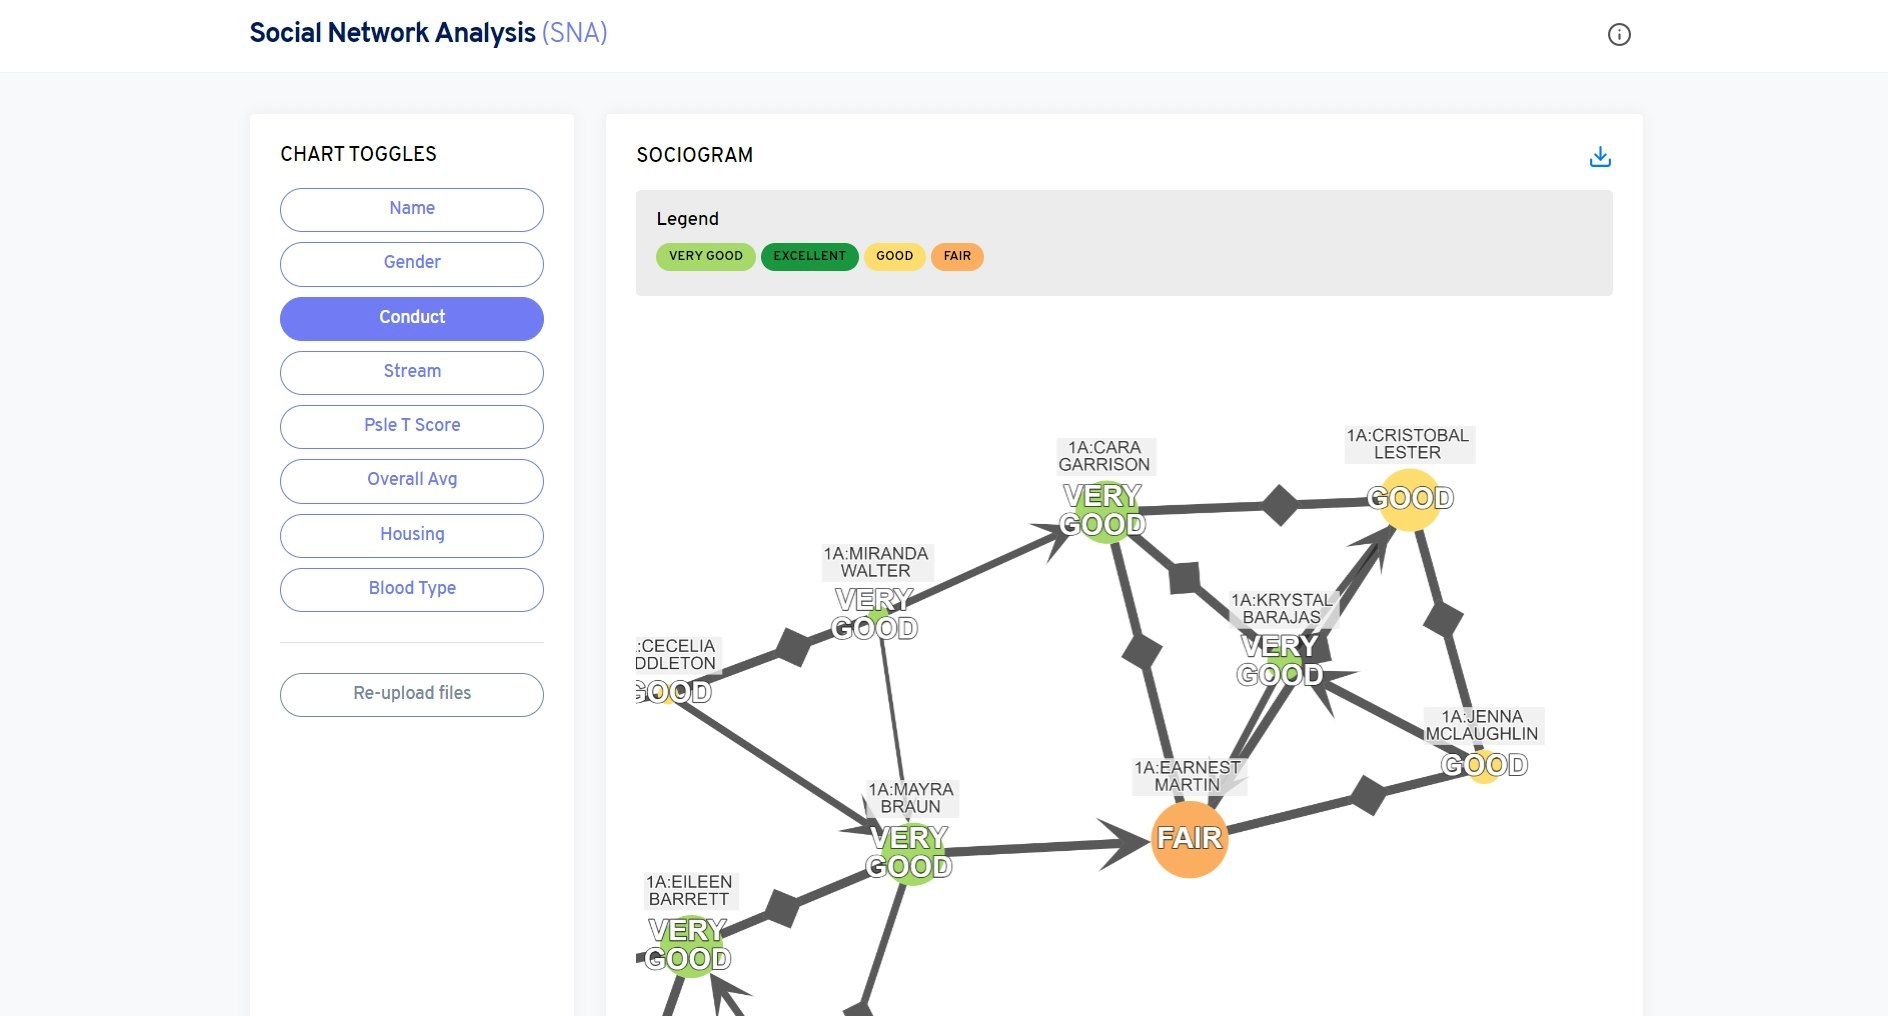The height and width of the screenshot is (1016, 1888).
Task: Select the VERY GOOD legend chip
Action: pos(705,256)
